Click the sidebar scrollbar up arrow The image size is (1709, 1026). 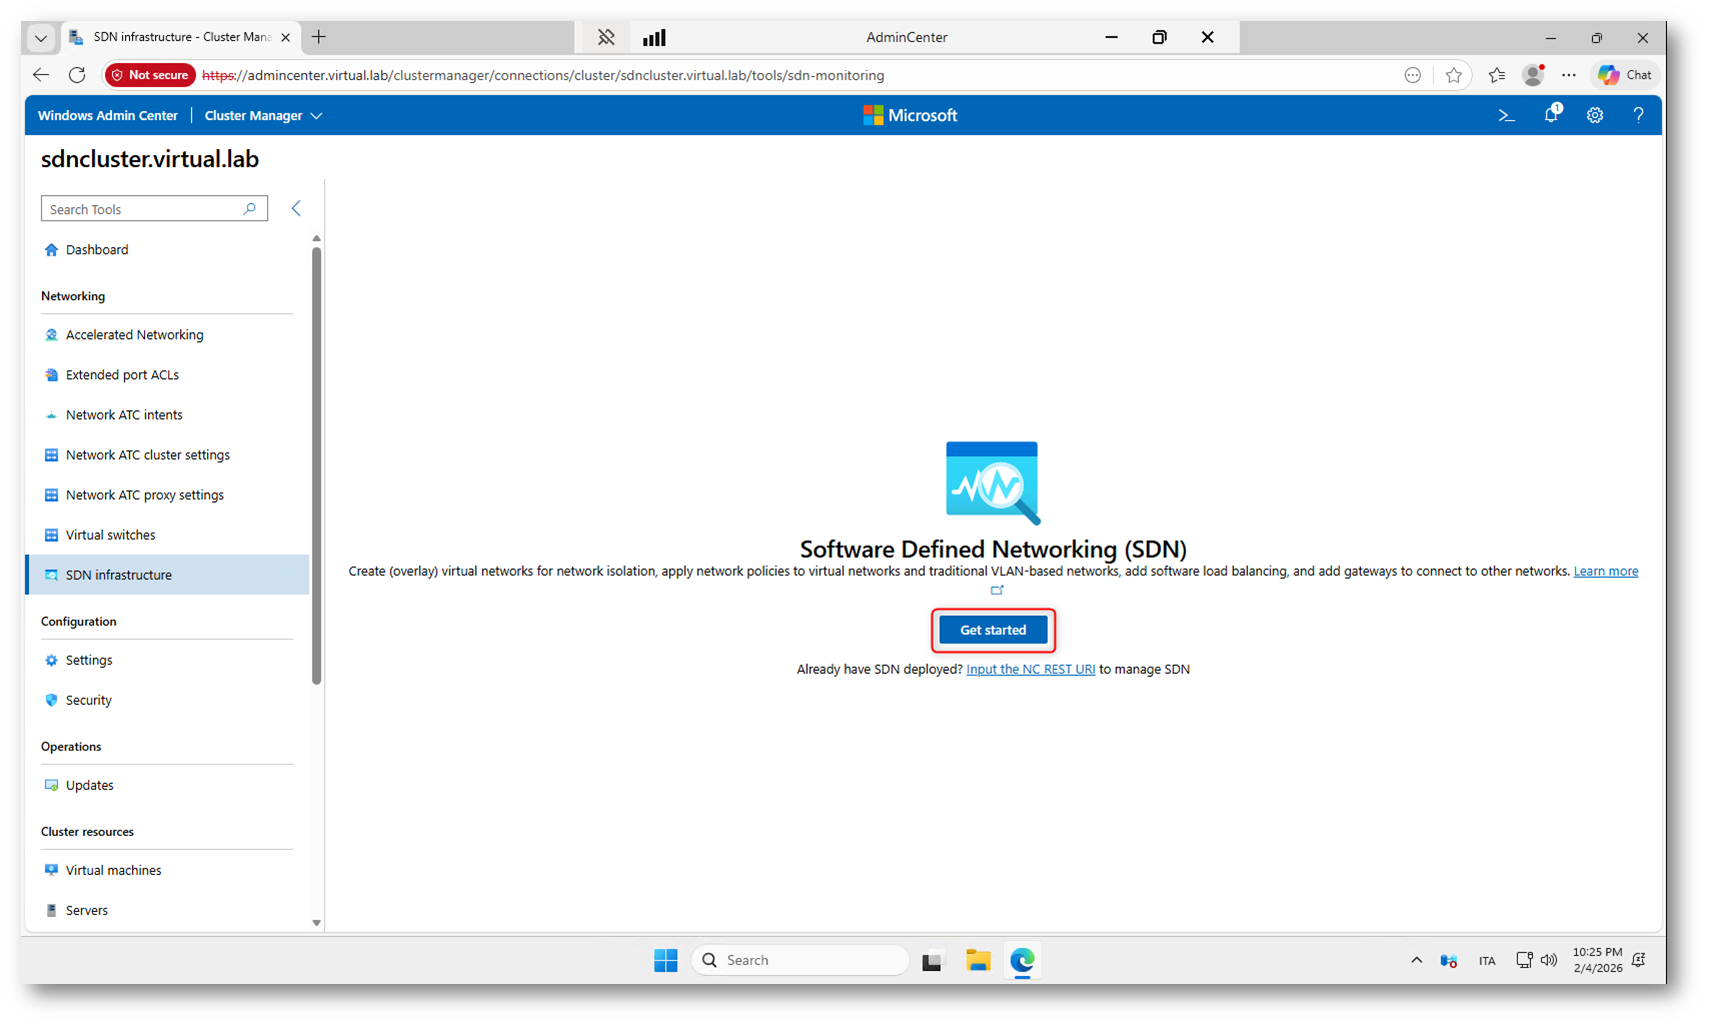pos(316,239)
